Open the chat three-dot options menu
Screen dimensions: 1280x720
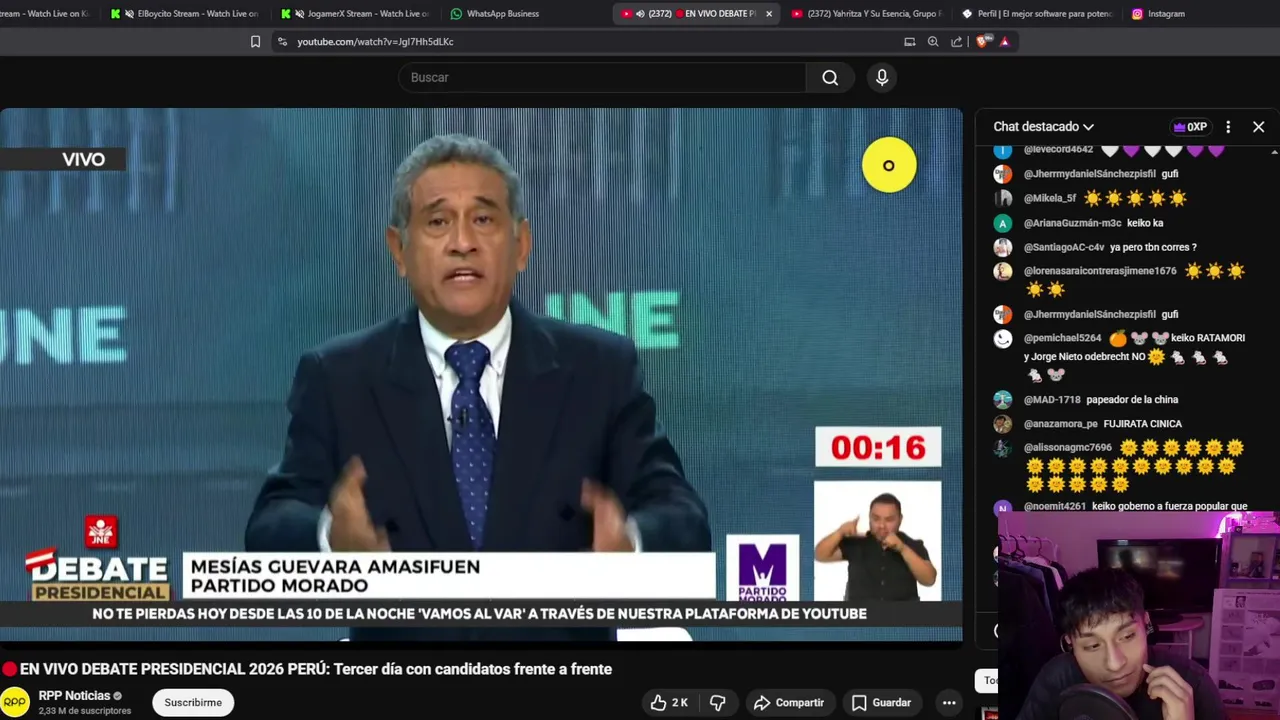tap(1228, 127)
